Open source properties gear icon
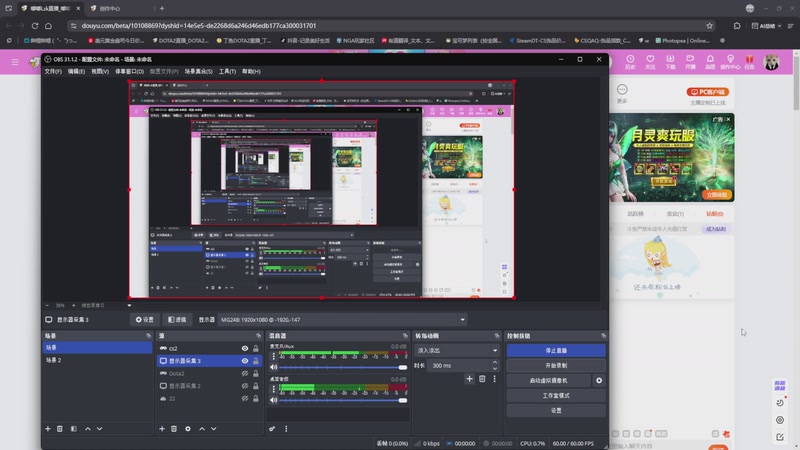Image resolution: width=800 pixels, height=450 pixels. (188, 429)
